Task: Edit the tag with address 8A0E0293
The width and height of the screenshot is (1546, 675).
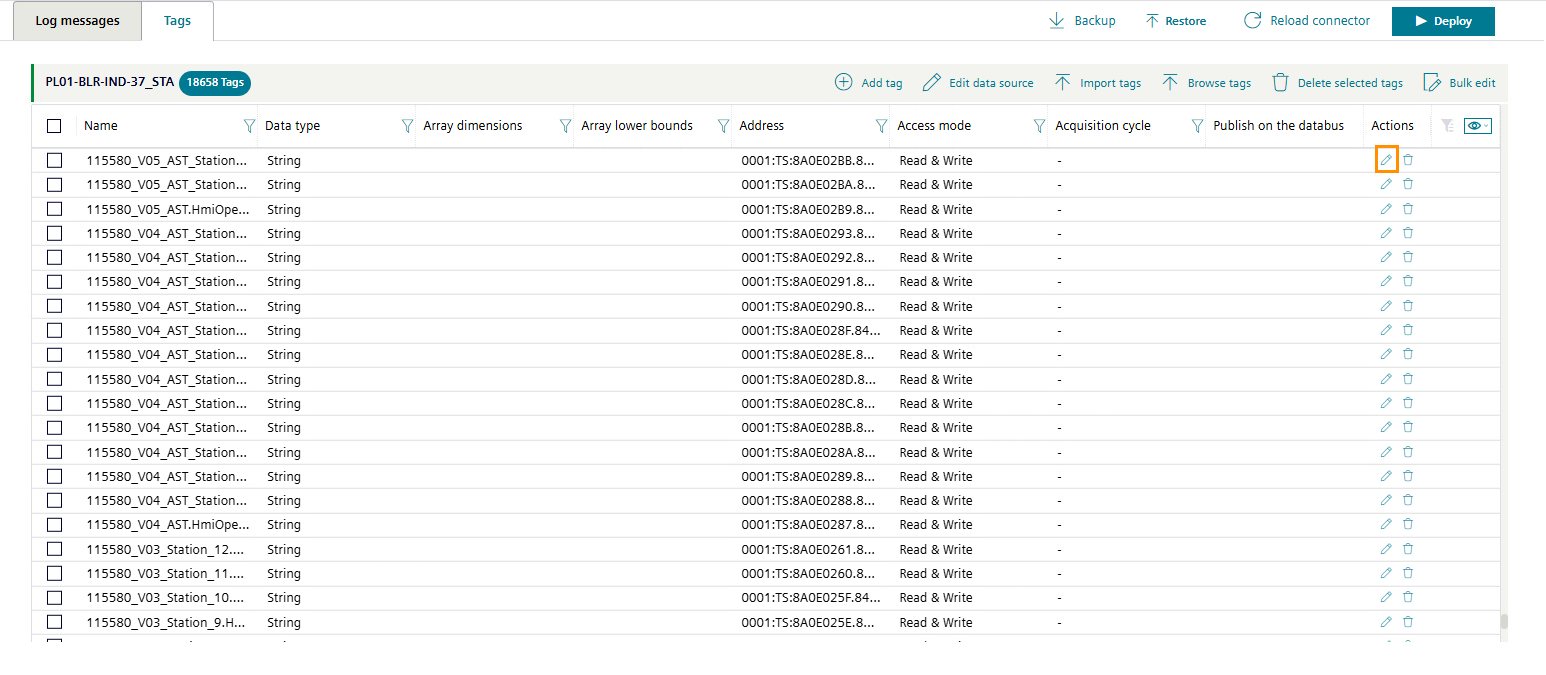Action: coord(1386,233)
